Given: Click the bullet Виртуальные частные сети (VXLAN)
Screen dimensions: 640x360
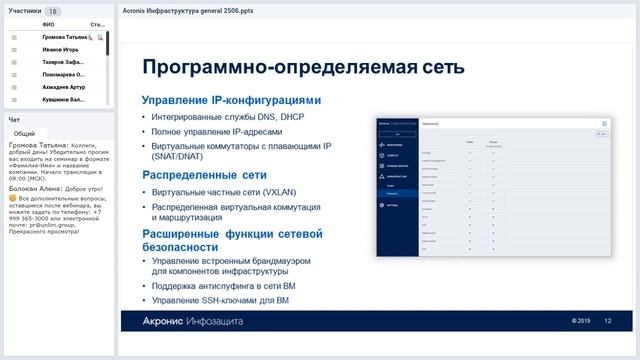Looking at the screenshot, I should click(224, 192).
